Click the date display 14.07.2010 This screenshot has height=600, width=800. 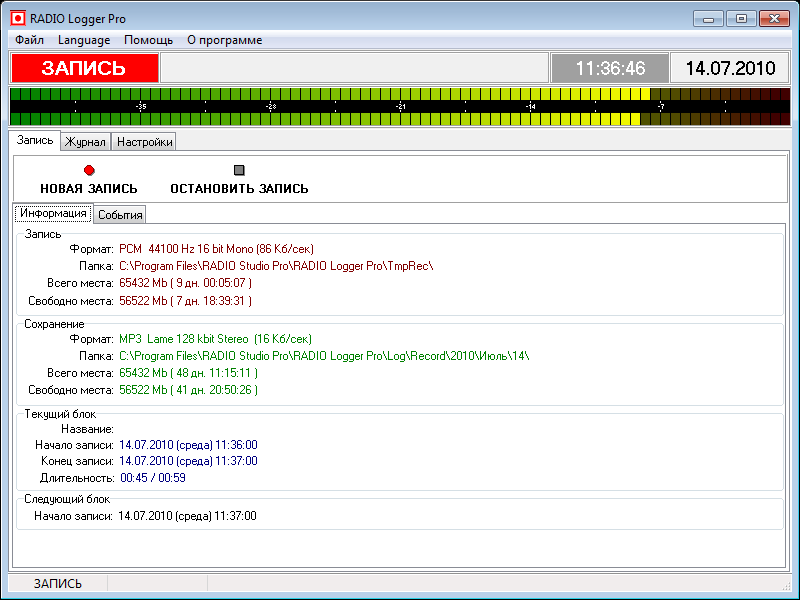[x=730, y=68]
